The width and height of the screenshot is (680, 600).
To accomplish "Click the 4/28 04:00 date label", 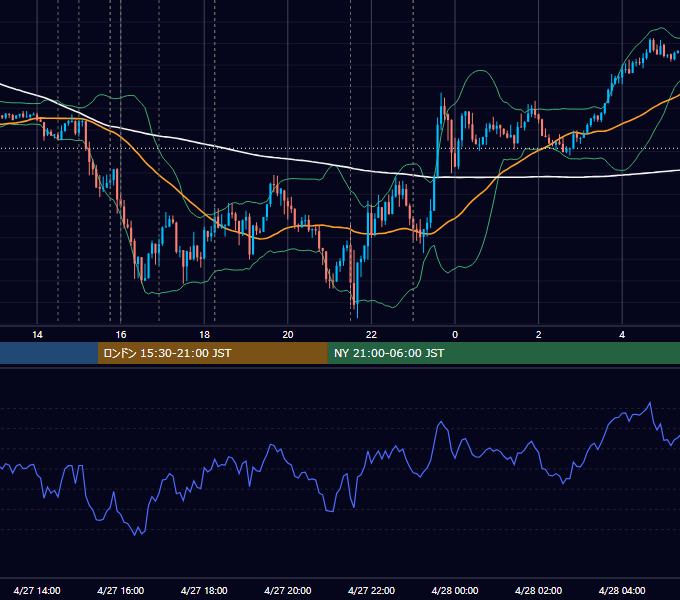I will click(622, 590).
